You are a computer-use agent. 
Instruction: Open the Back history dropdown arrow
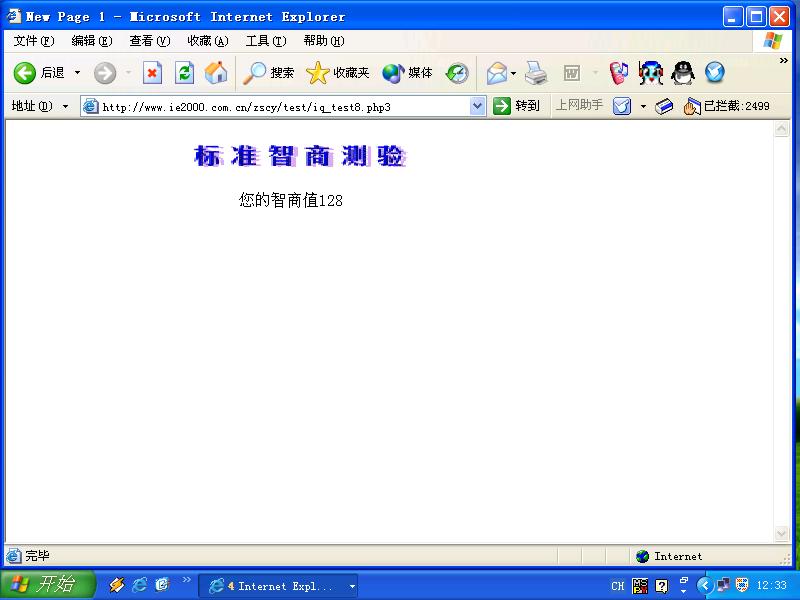click(x=77, y=73)
